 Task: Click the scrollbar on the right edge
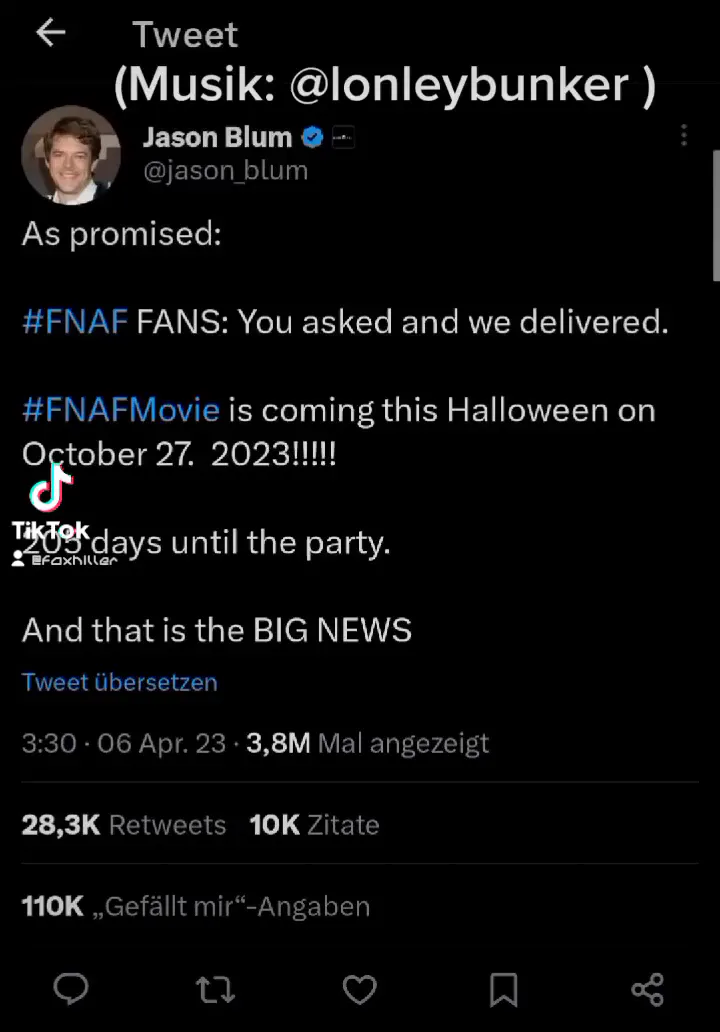[x=714, y=215]
